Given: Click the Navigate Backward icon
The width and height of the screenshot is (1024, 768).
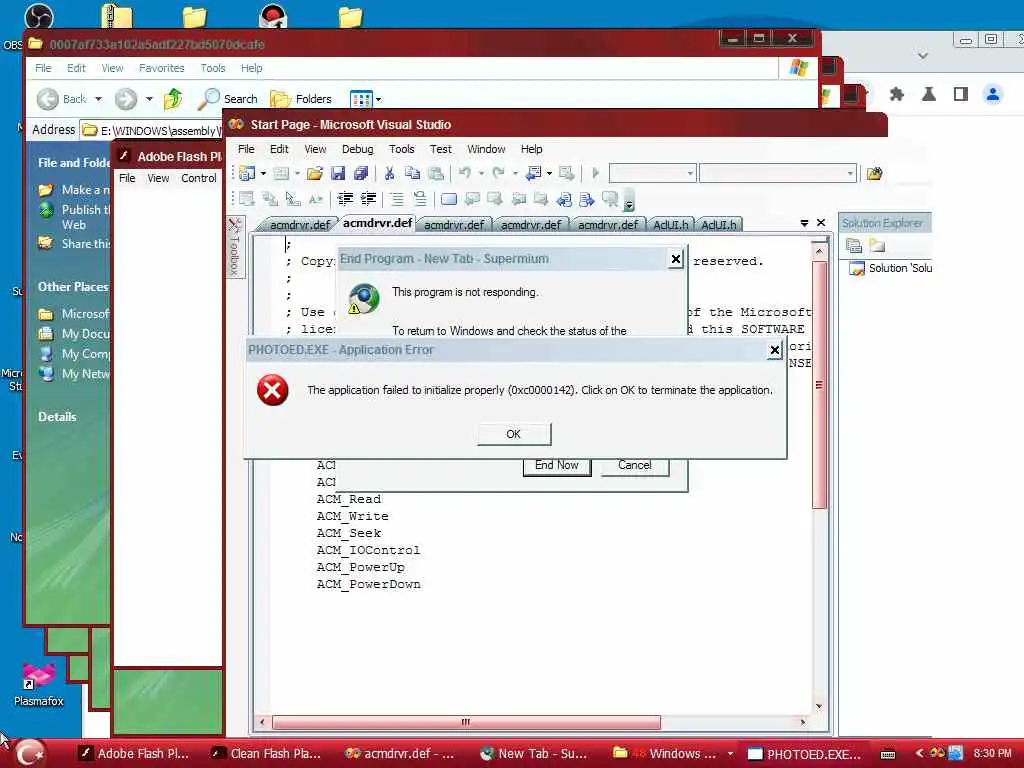Looking at the screenshot, I should pyautogui.click(x=534, y=173).
